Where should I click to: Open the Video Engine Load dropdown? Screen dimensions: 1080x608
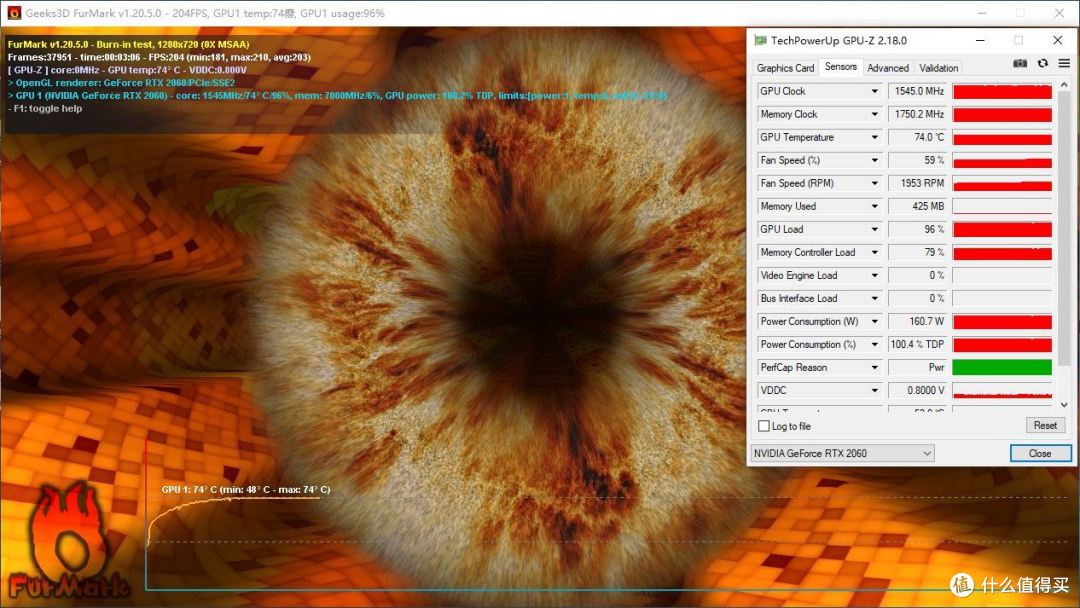874,275
